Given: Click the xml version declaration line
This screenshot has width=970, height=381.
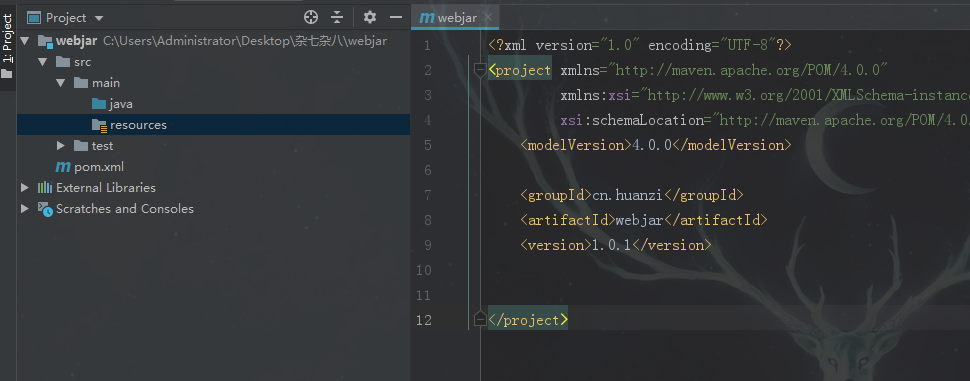Looking at the screenshot, I should [x=640, y=46].
